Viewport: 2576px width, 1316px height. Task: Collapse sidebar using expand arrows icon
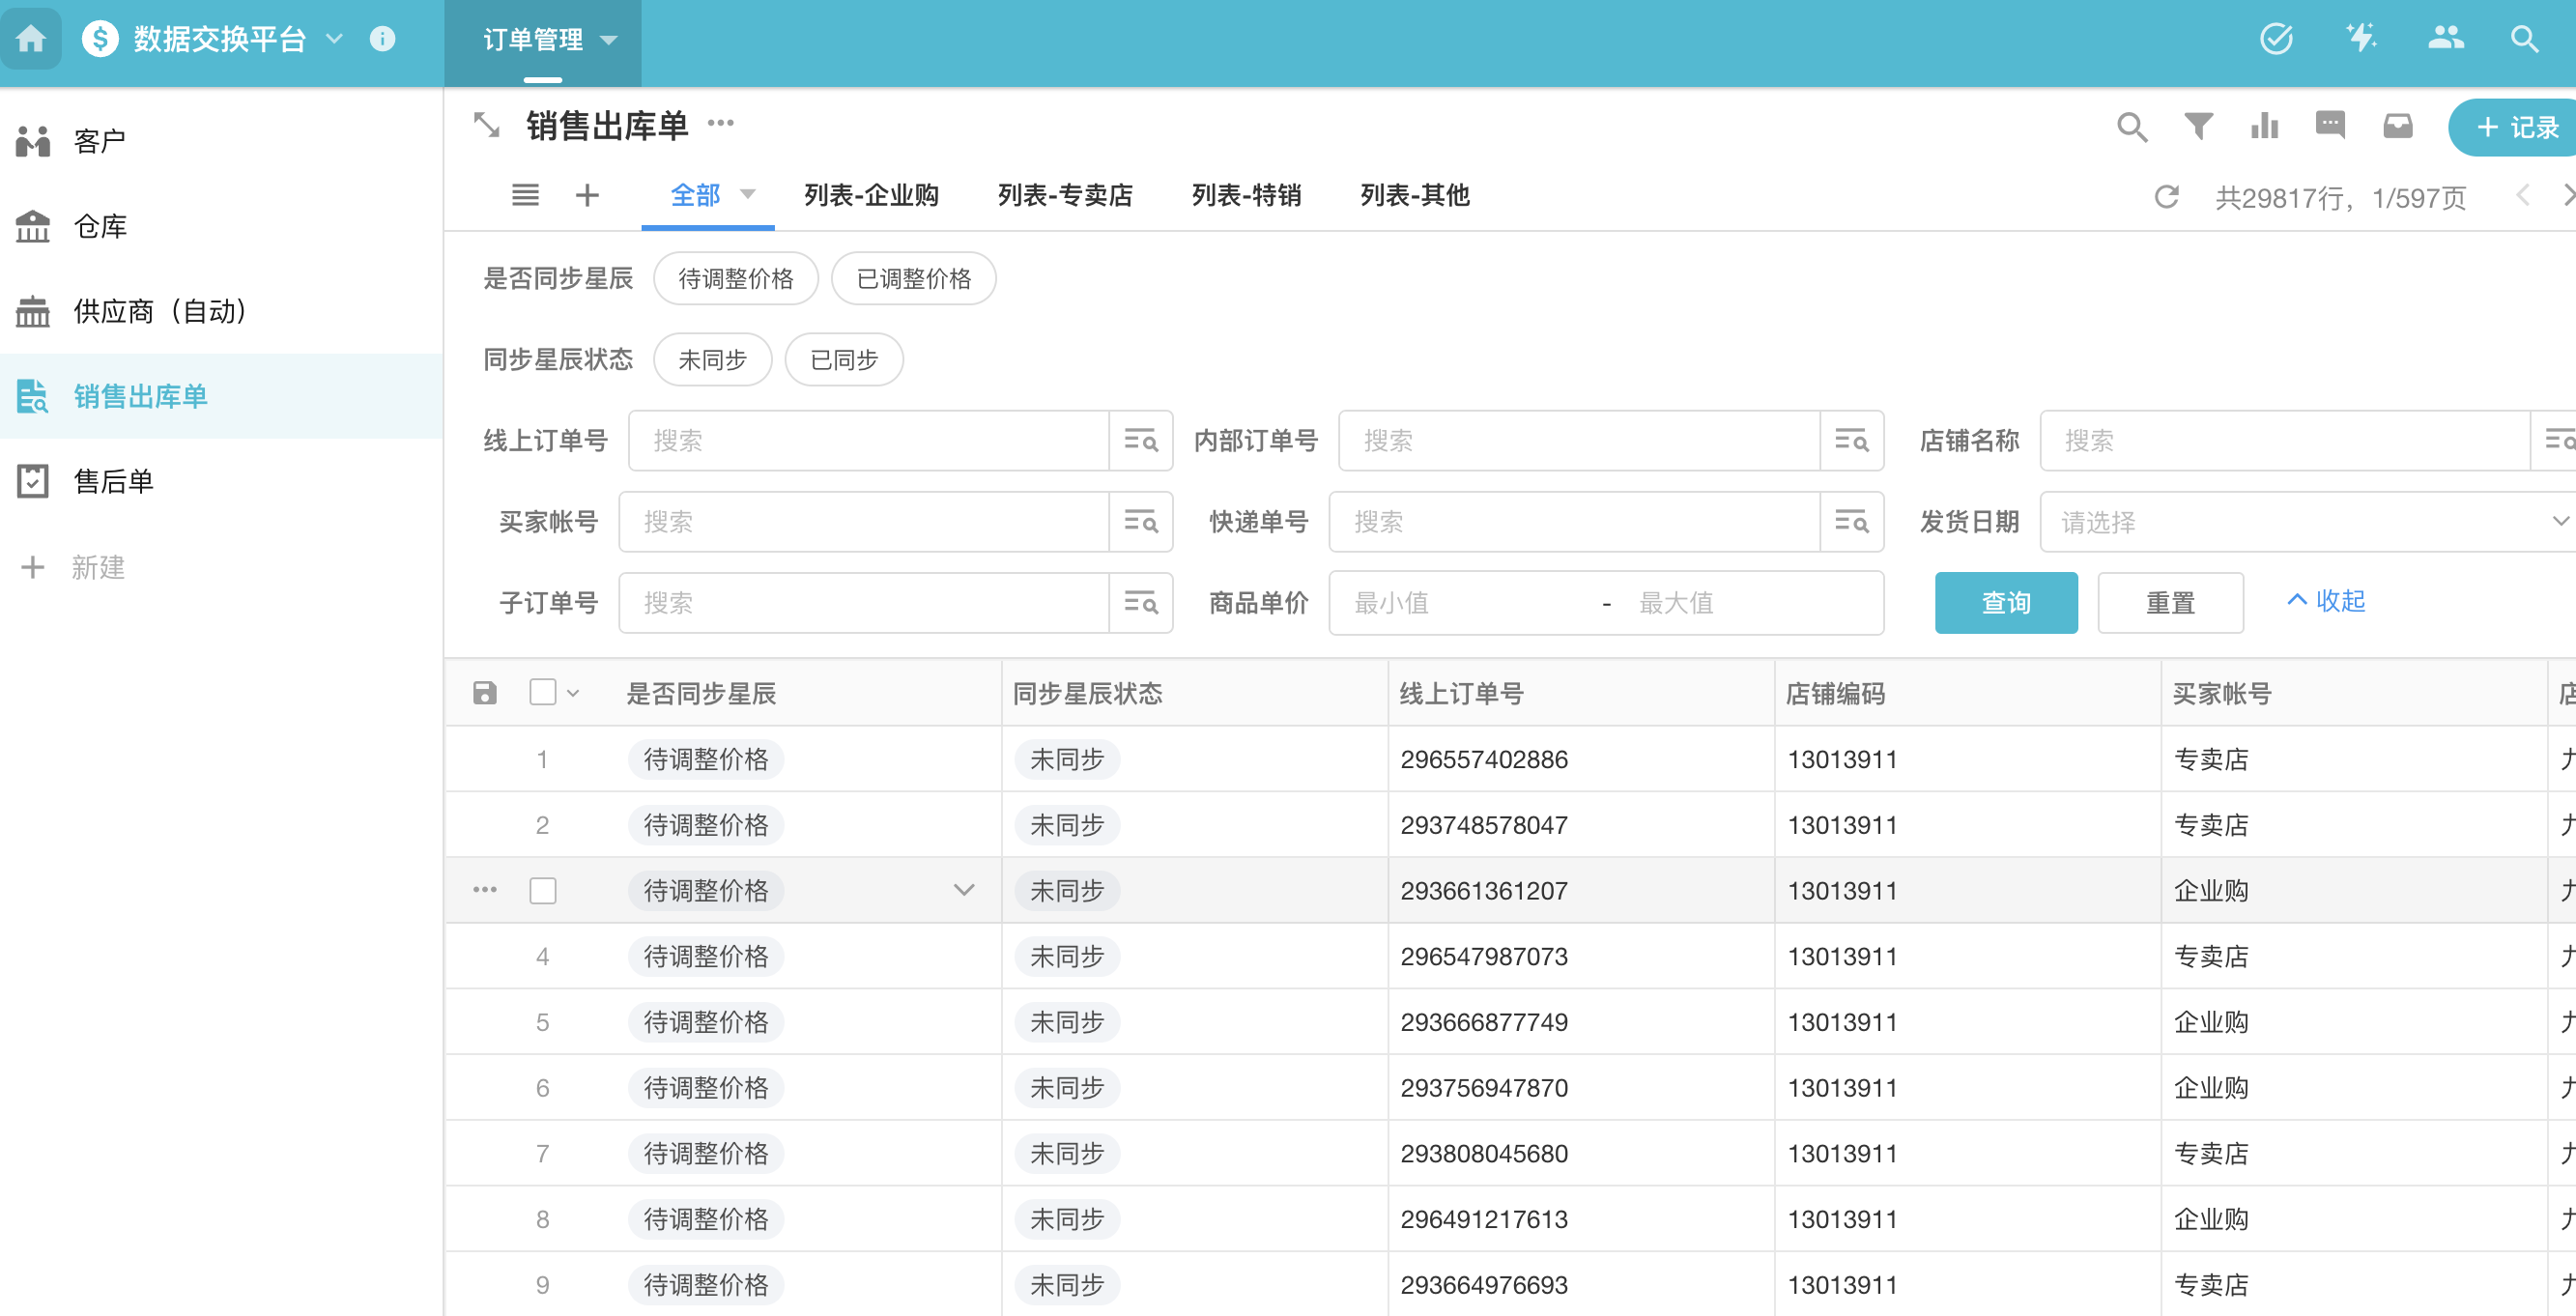point(486,125)
